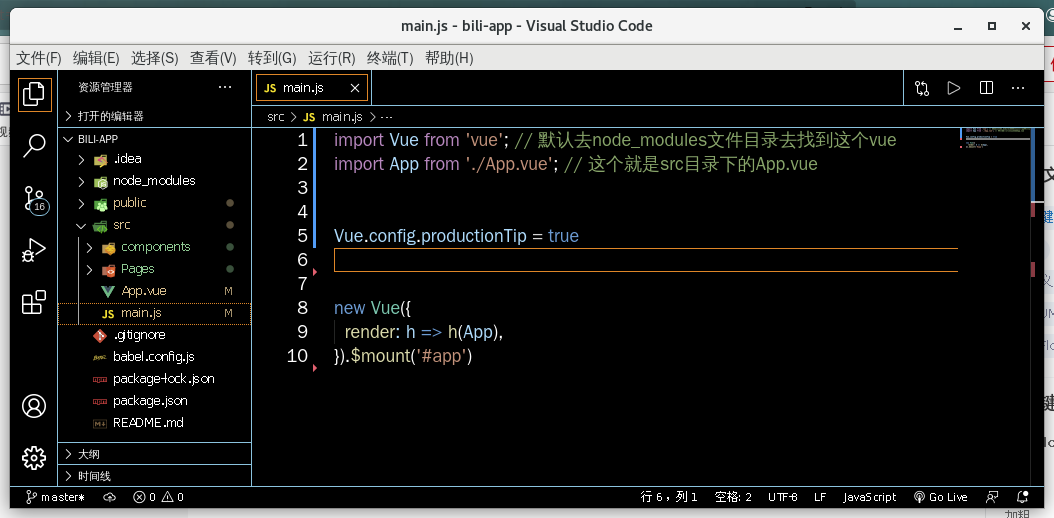Open the 帮助(H) menu
1054x518 pixels.
(449, 58)
